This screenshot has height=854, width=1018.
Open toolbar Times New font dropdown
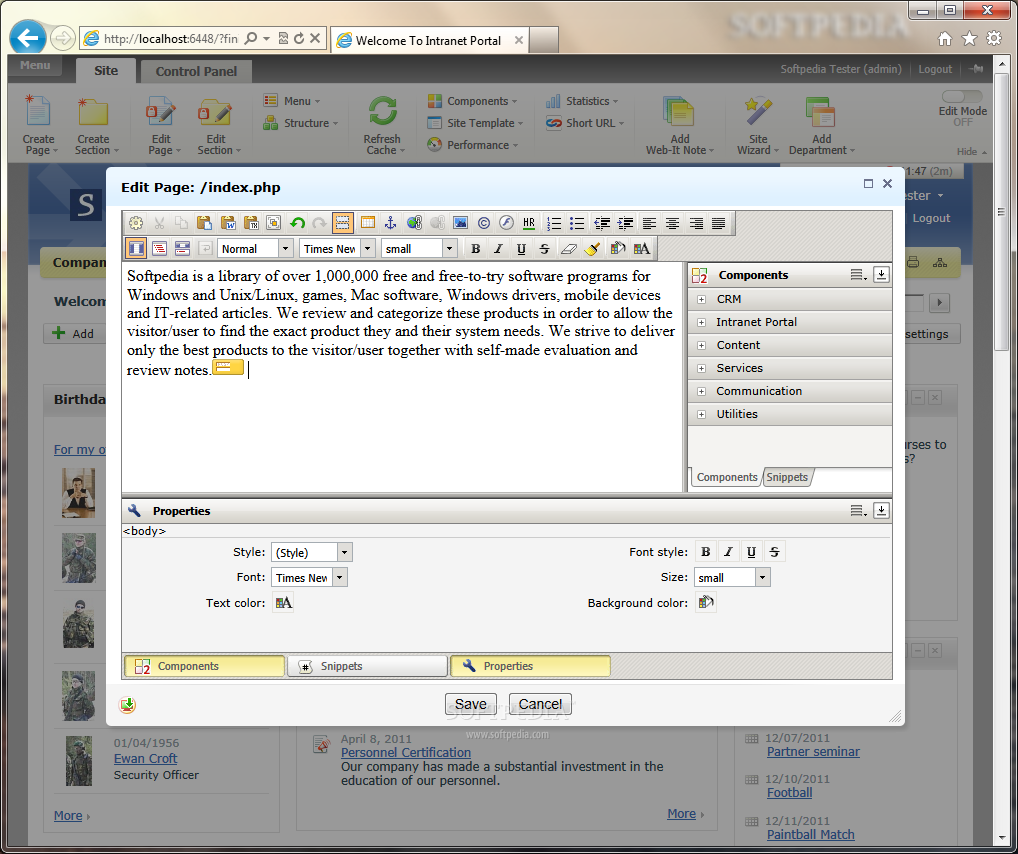[x=338, y=249]
